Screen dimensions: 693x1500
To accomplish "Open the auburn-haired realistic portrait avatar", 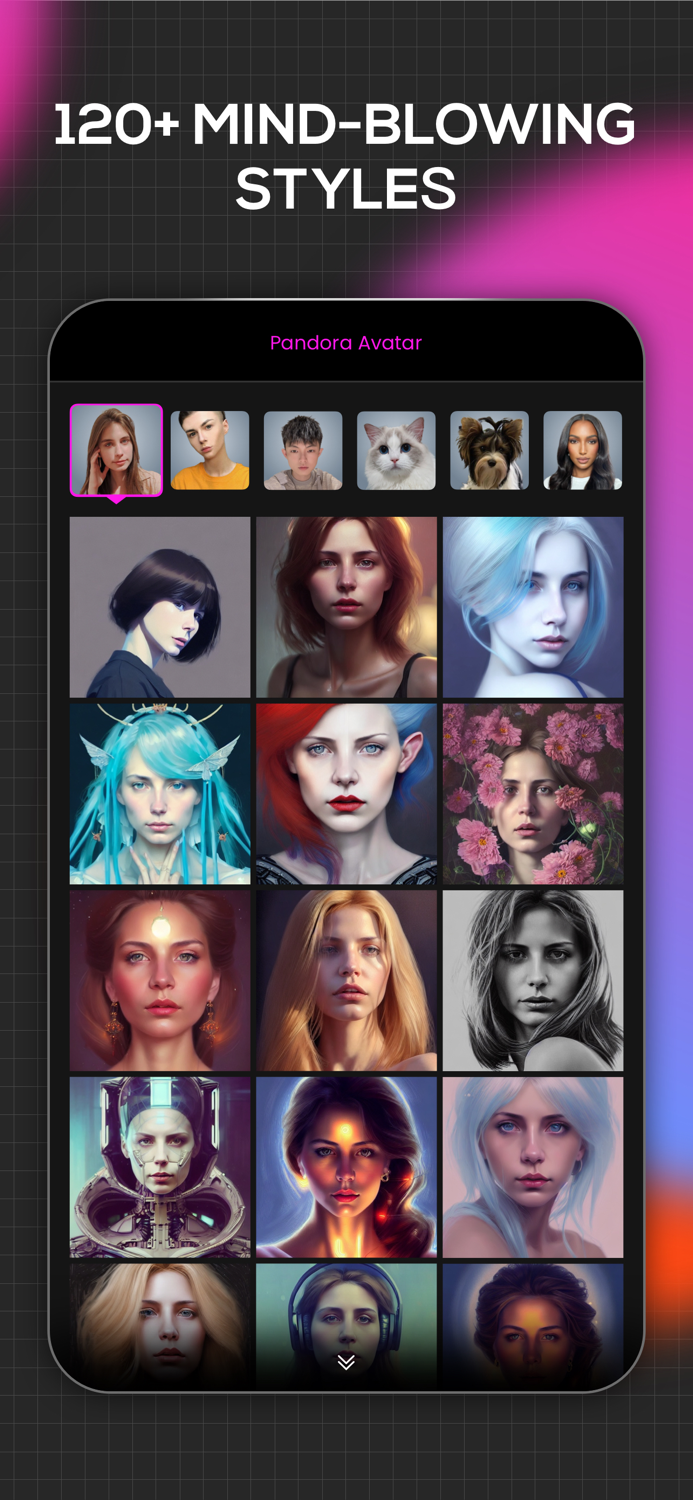I will [x=347, y=607].
